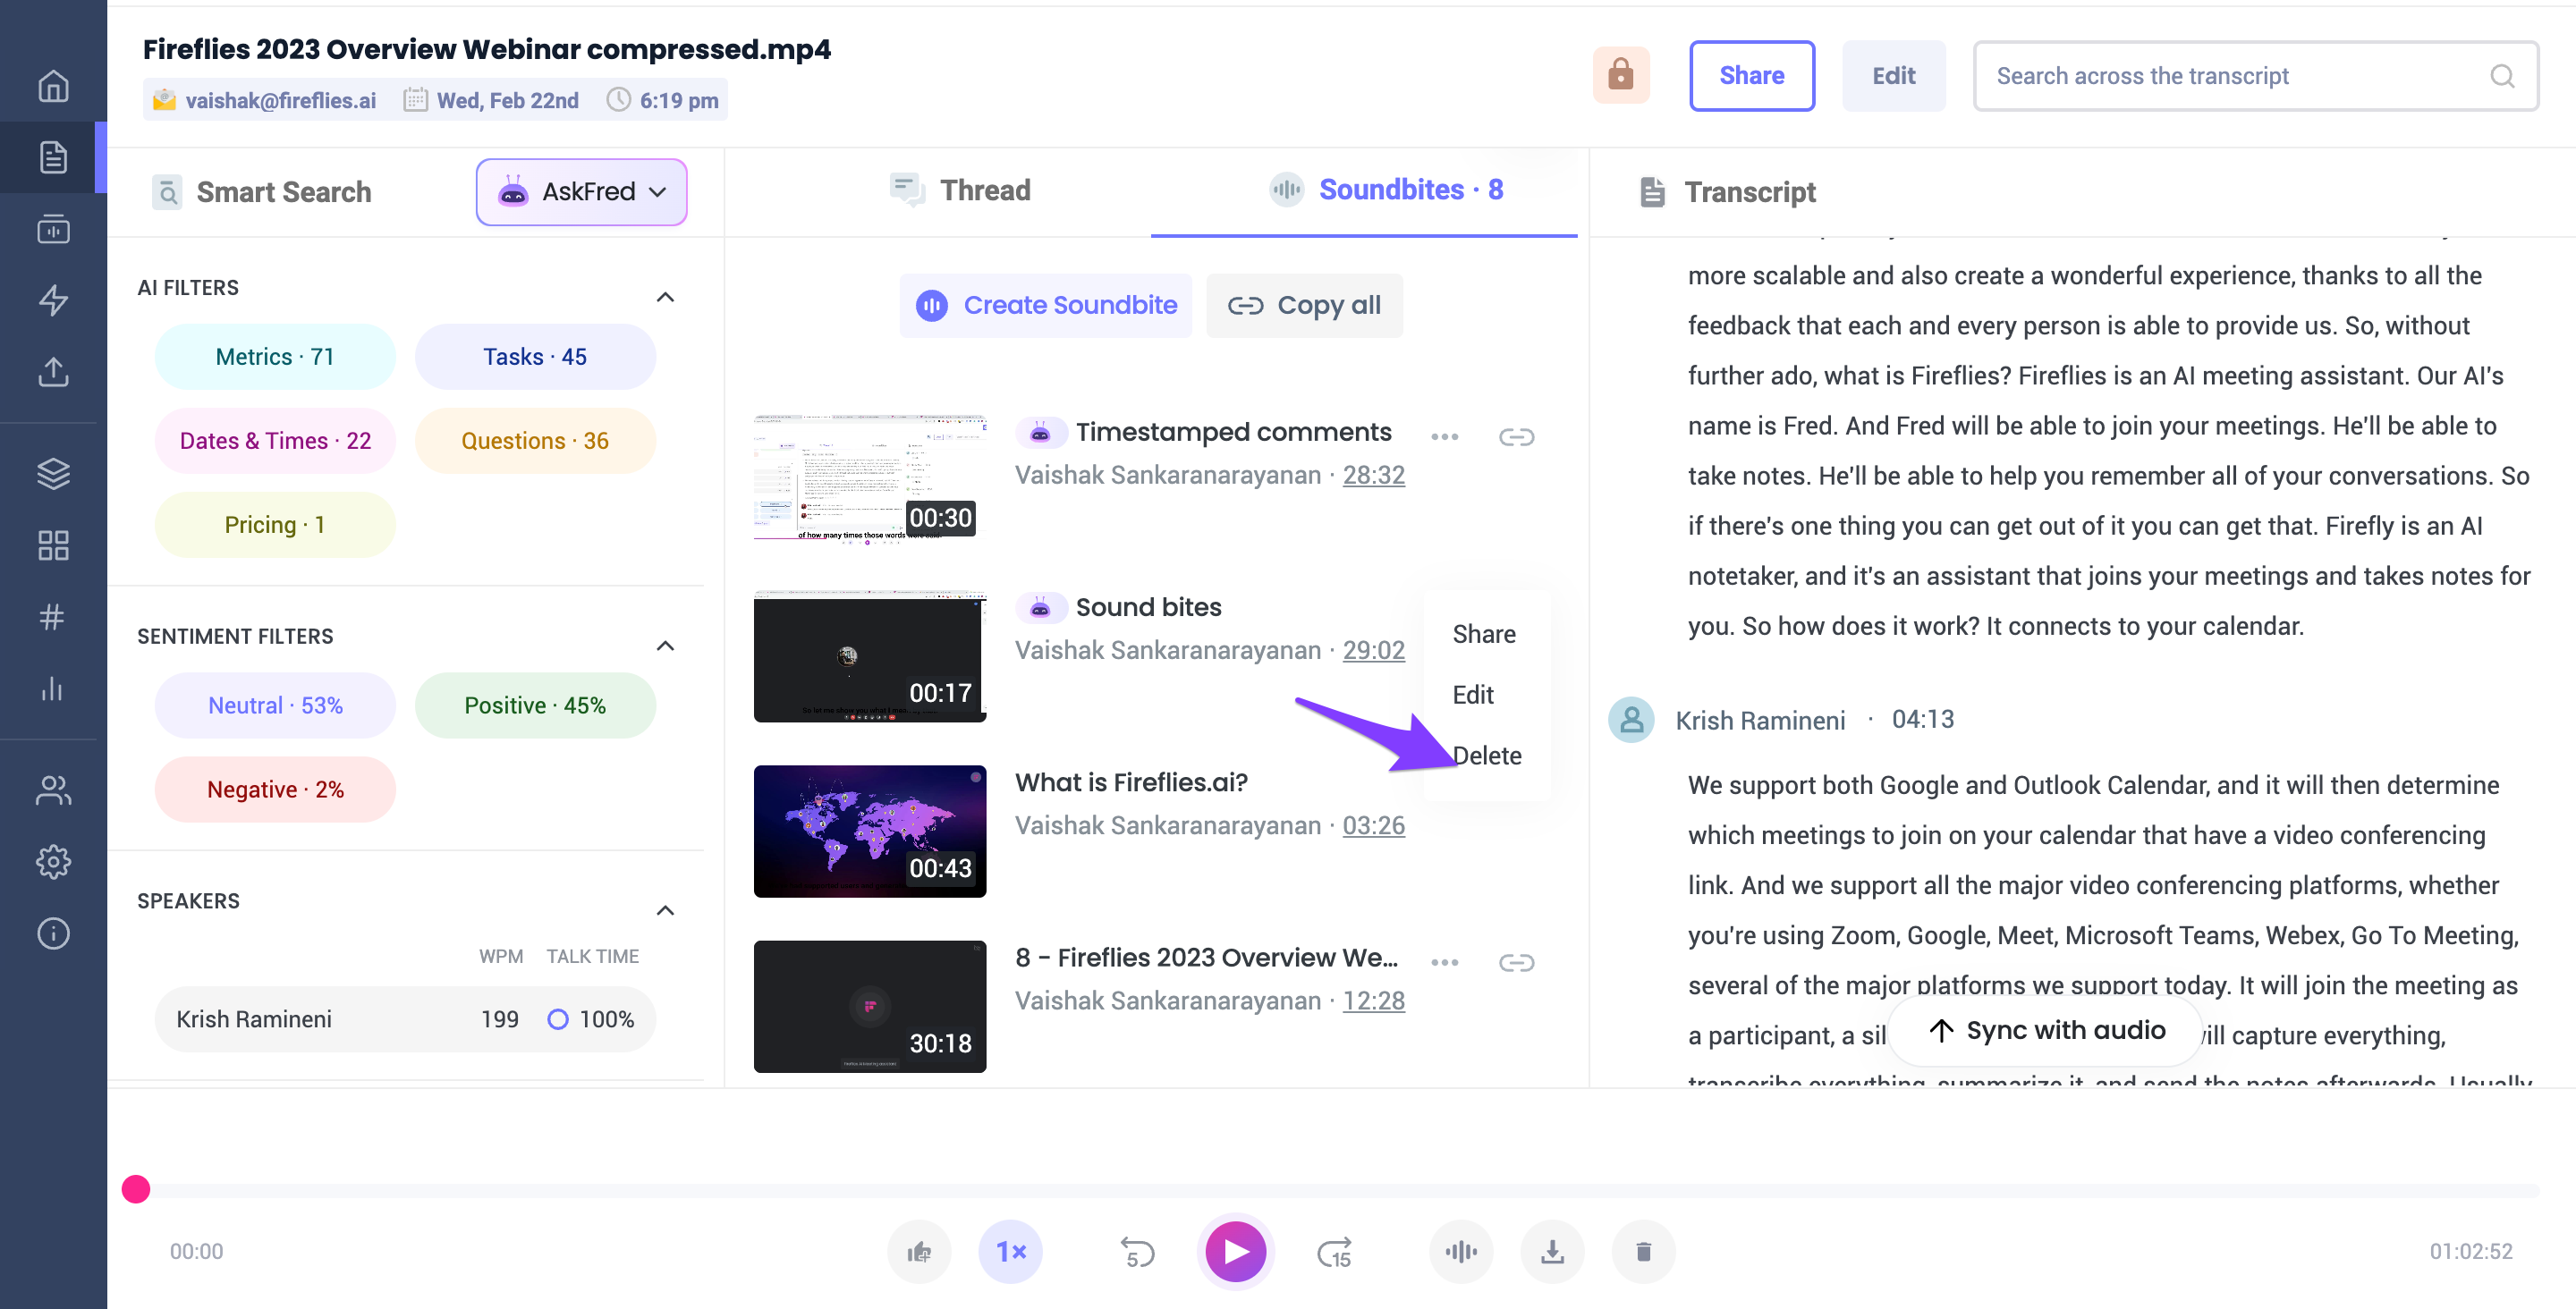Open the Upload icon in sidebar

tap(53, 372)
